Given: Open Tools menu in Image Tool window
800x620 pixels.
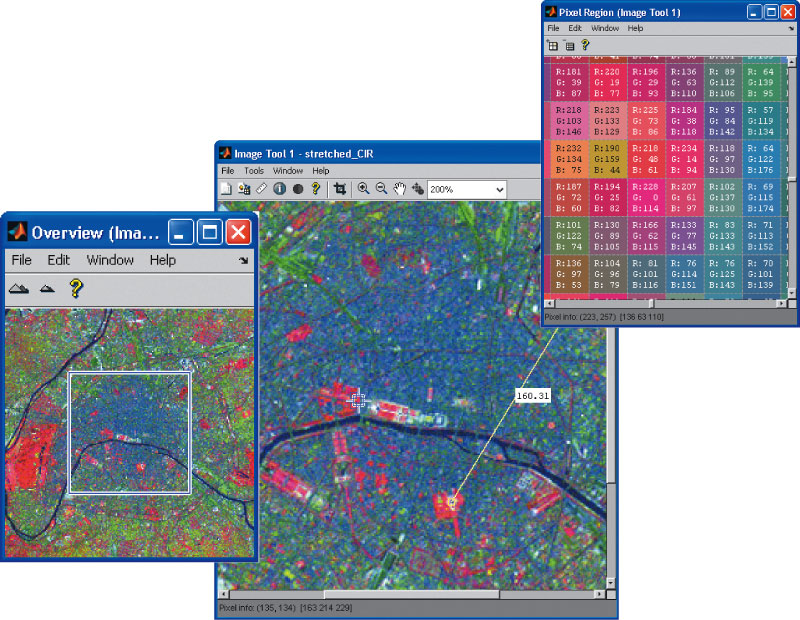Looking at the screenshot, I should click(x=254, y=170).
